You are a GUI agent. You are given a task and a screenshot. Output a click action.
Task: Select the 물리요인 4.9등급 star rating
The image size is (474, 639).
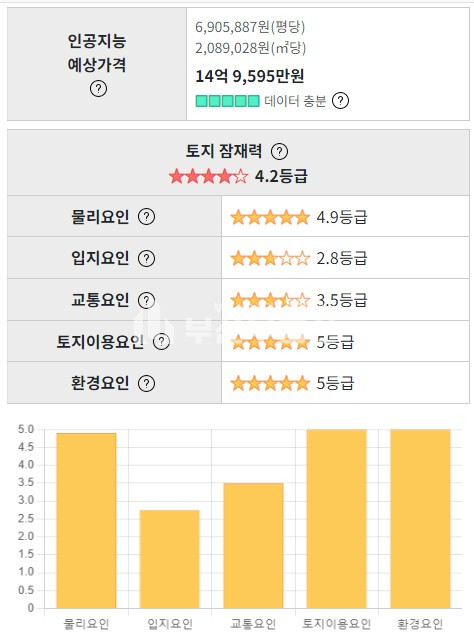270,217
